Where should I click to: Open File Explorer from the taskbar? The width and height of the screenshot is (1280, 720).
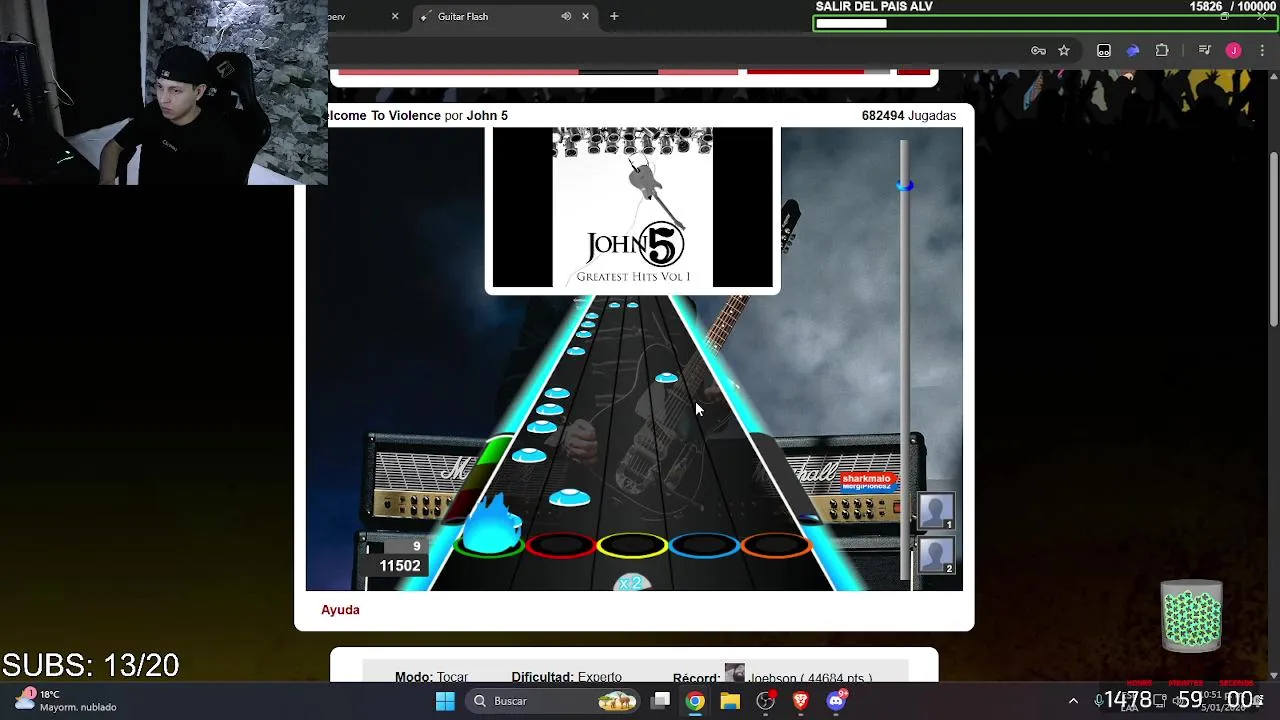tap(730, 701)
